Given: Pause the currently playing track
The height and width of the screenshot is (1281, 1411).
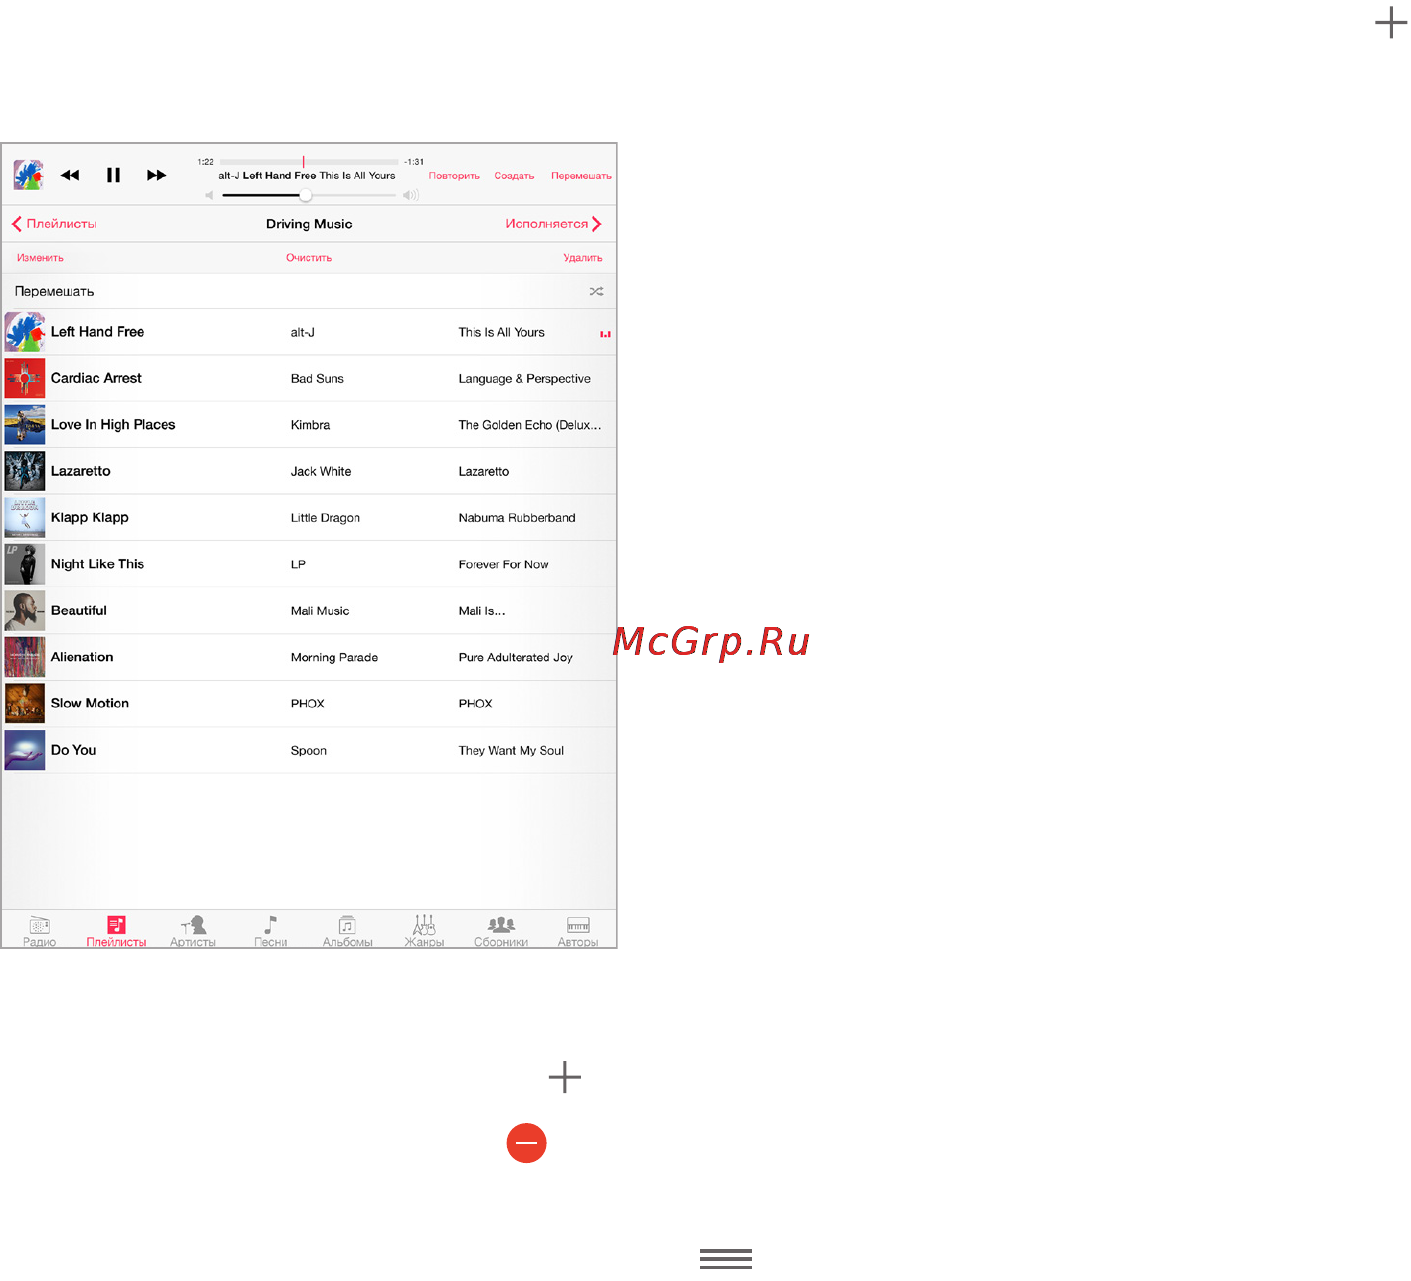Looking at the screenshot, I should tap(113, 175).
